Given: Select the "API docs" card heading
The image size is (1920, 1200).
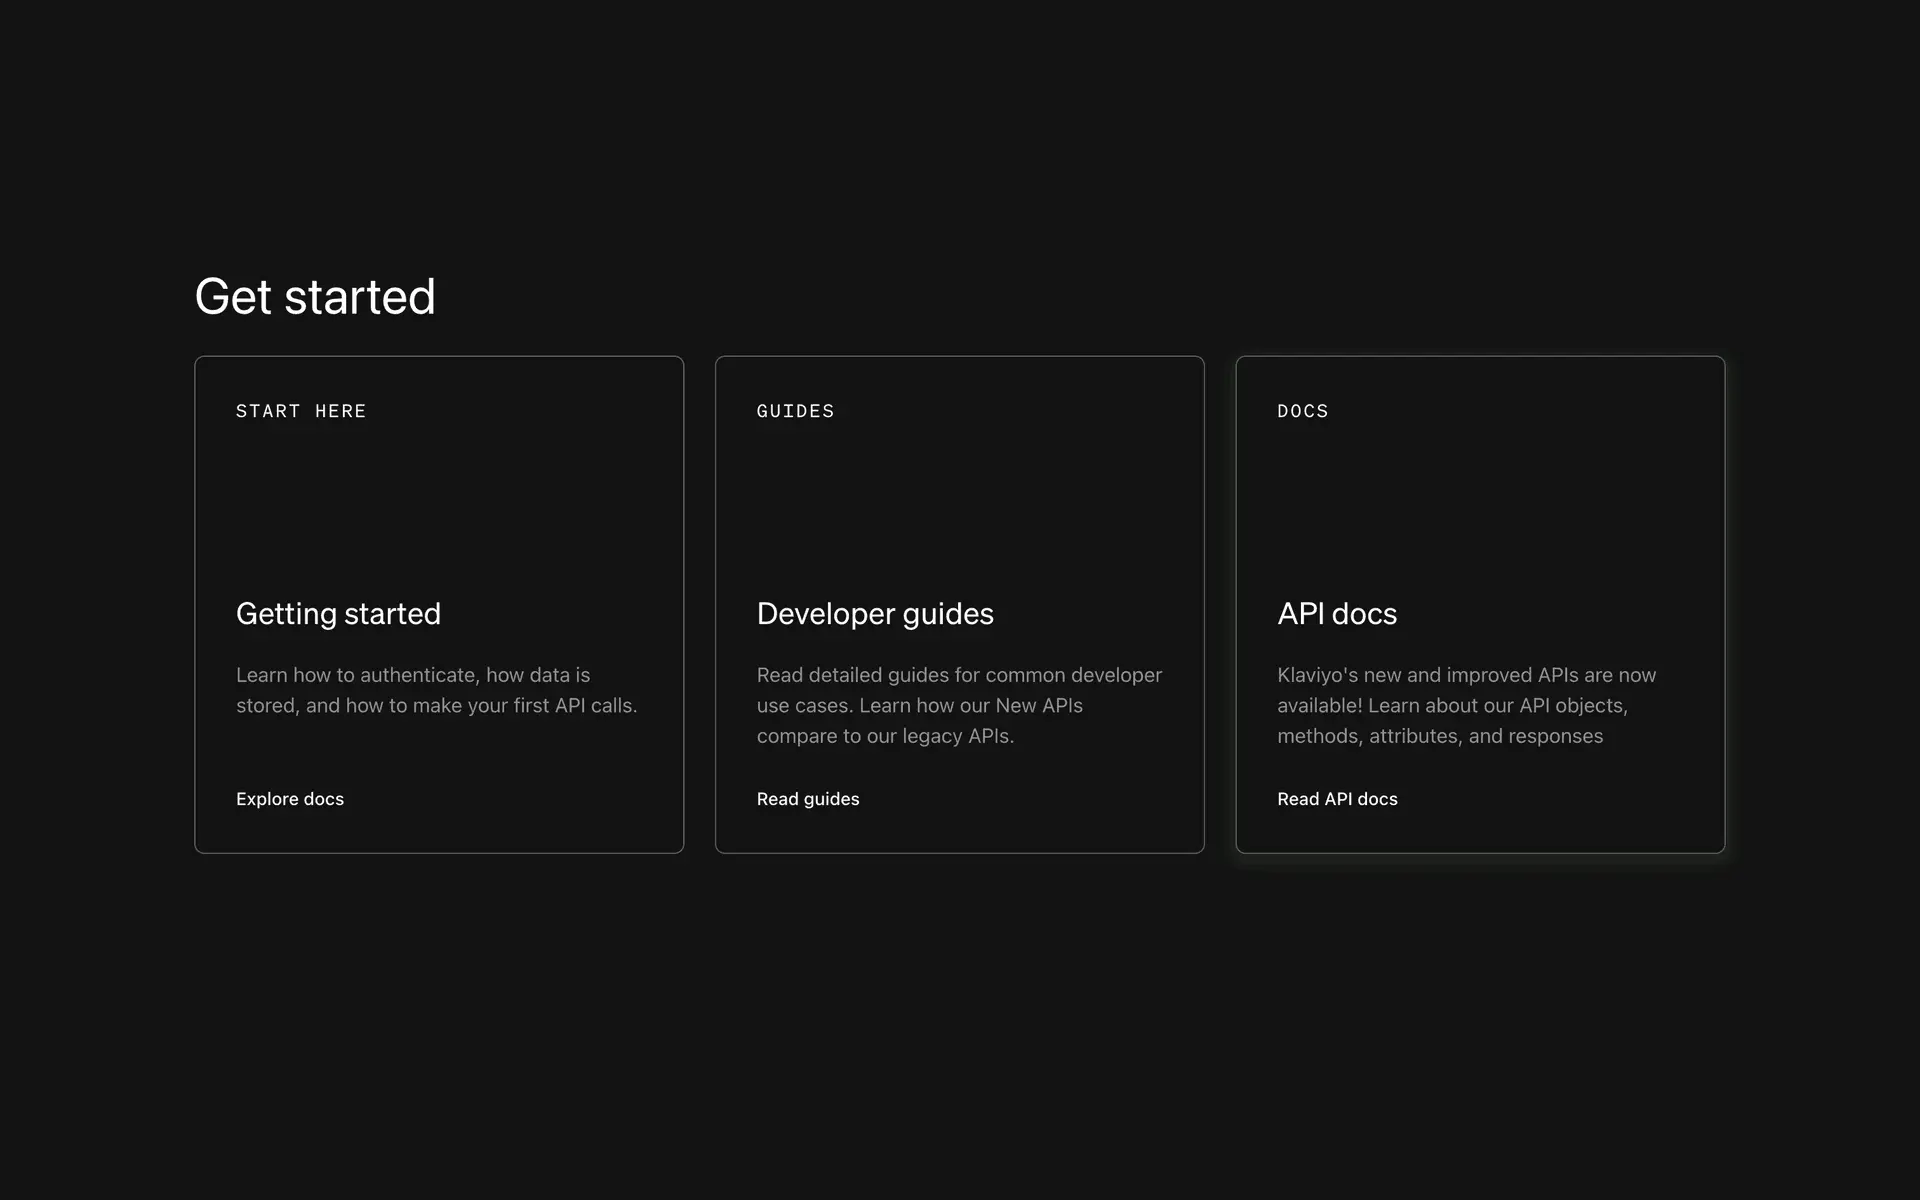Looking at the screenshot, I should [1336, 613].
